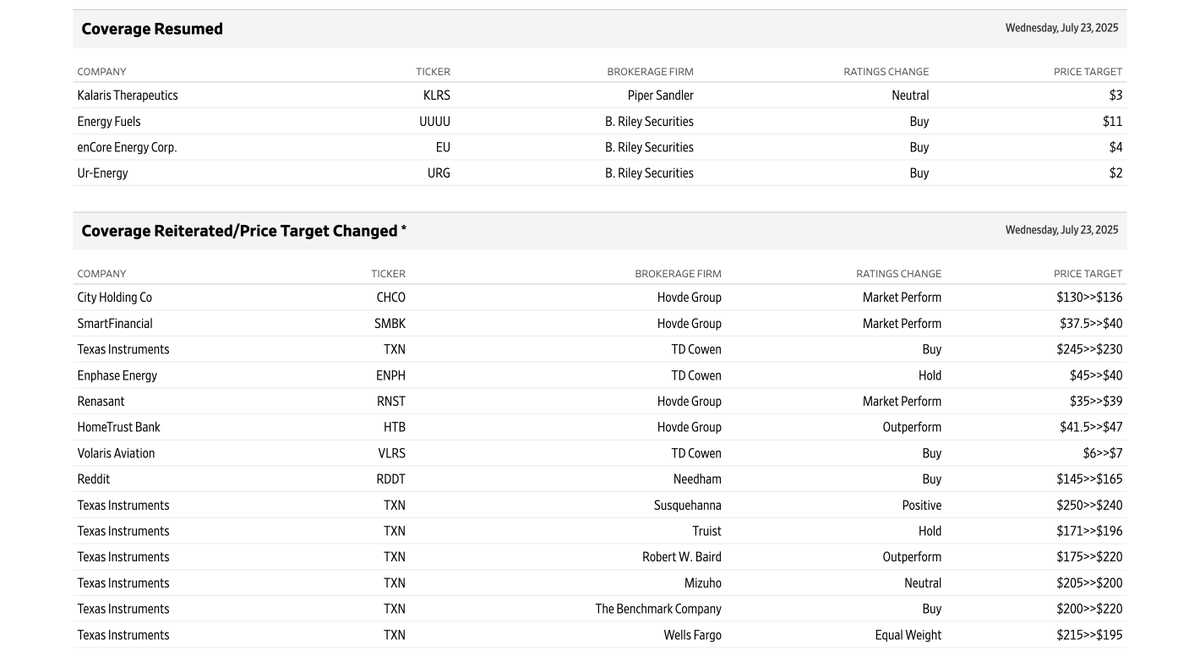
Task: Select the Coverage Resumed section header
Action: point(152,29)
